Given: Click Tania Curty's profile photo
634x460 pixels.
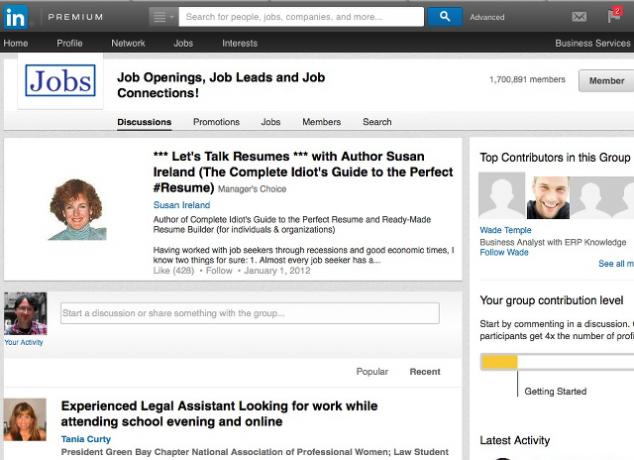Looking at the screenshot, I should [25, 420].
